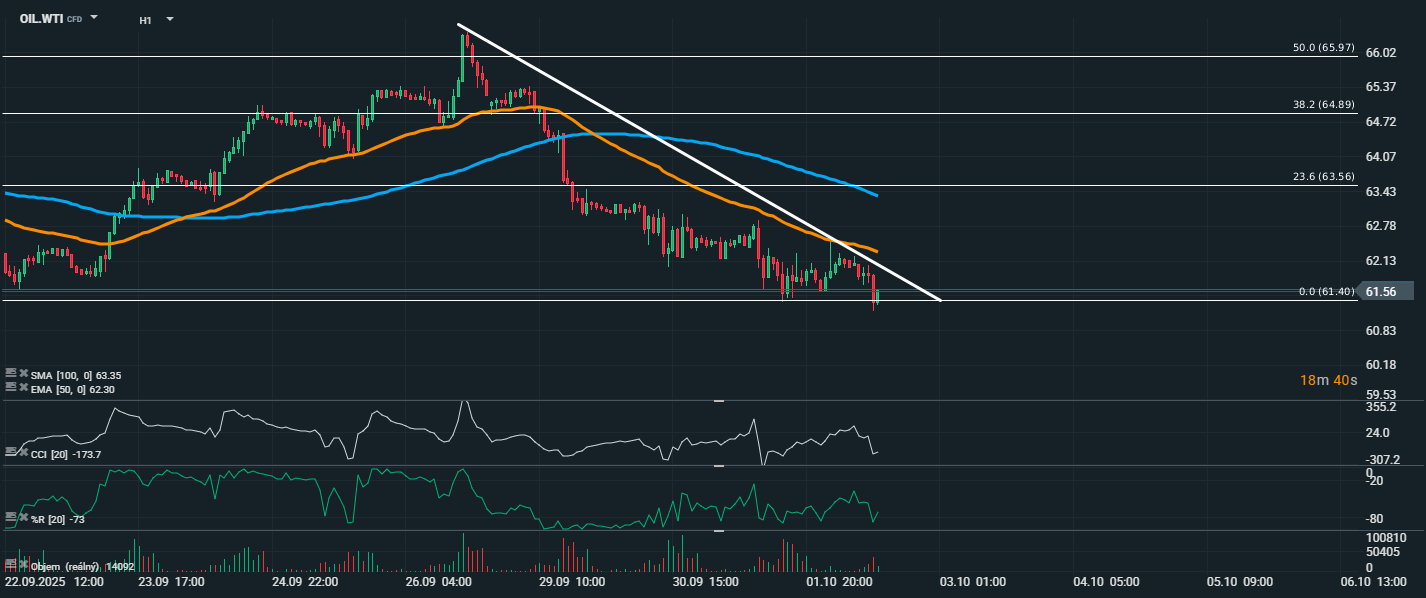Open settings icon for Objem volume indicator

point(11,565)
